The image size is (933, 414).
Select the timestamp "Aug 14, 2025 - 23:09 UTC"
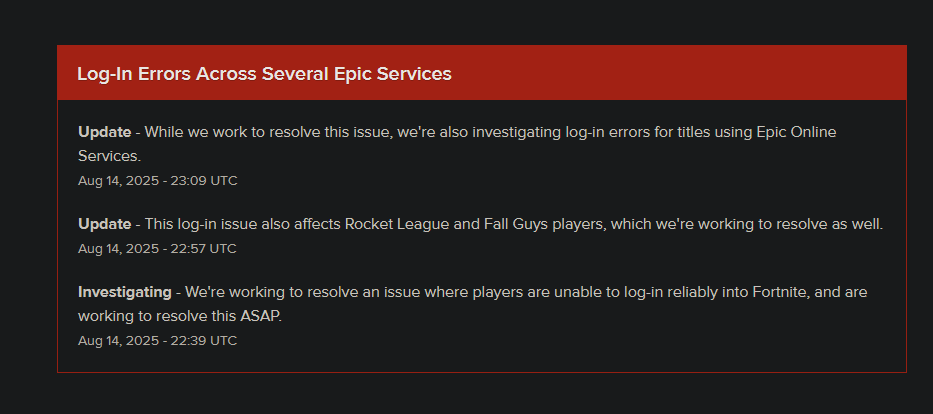[x=157, y=181]
